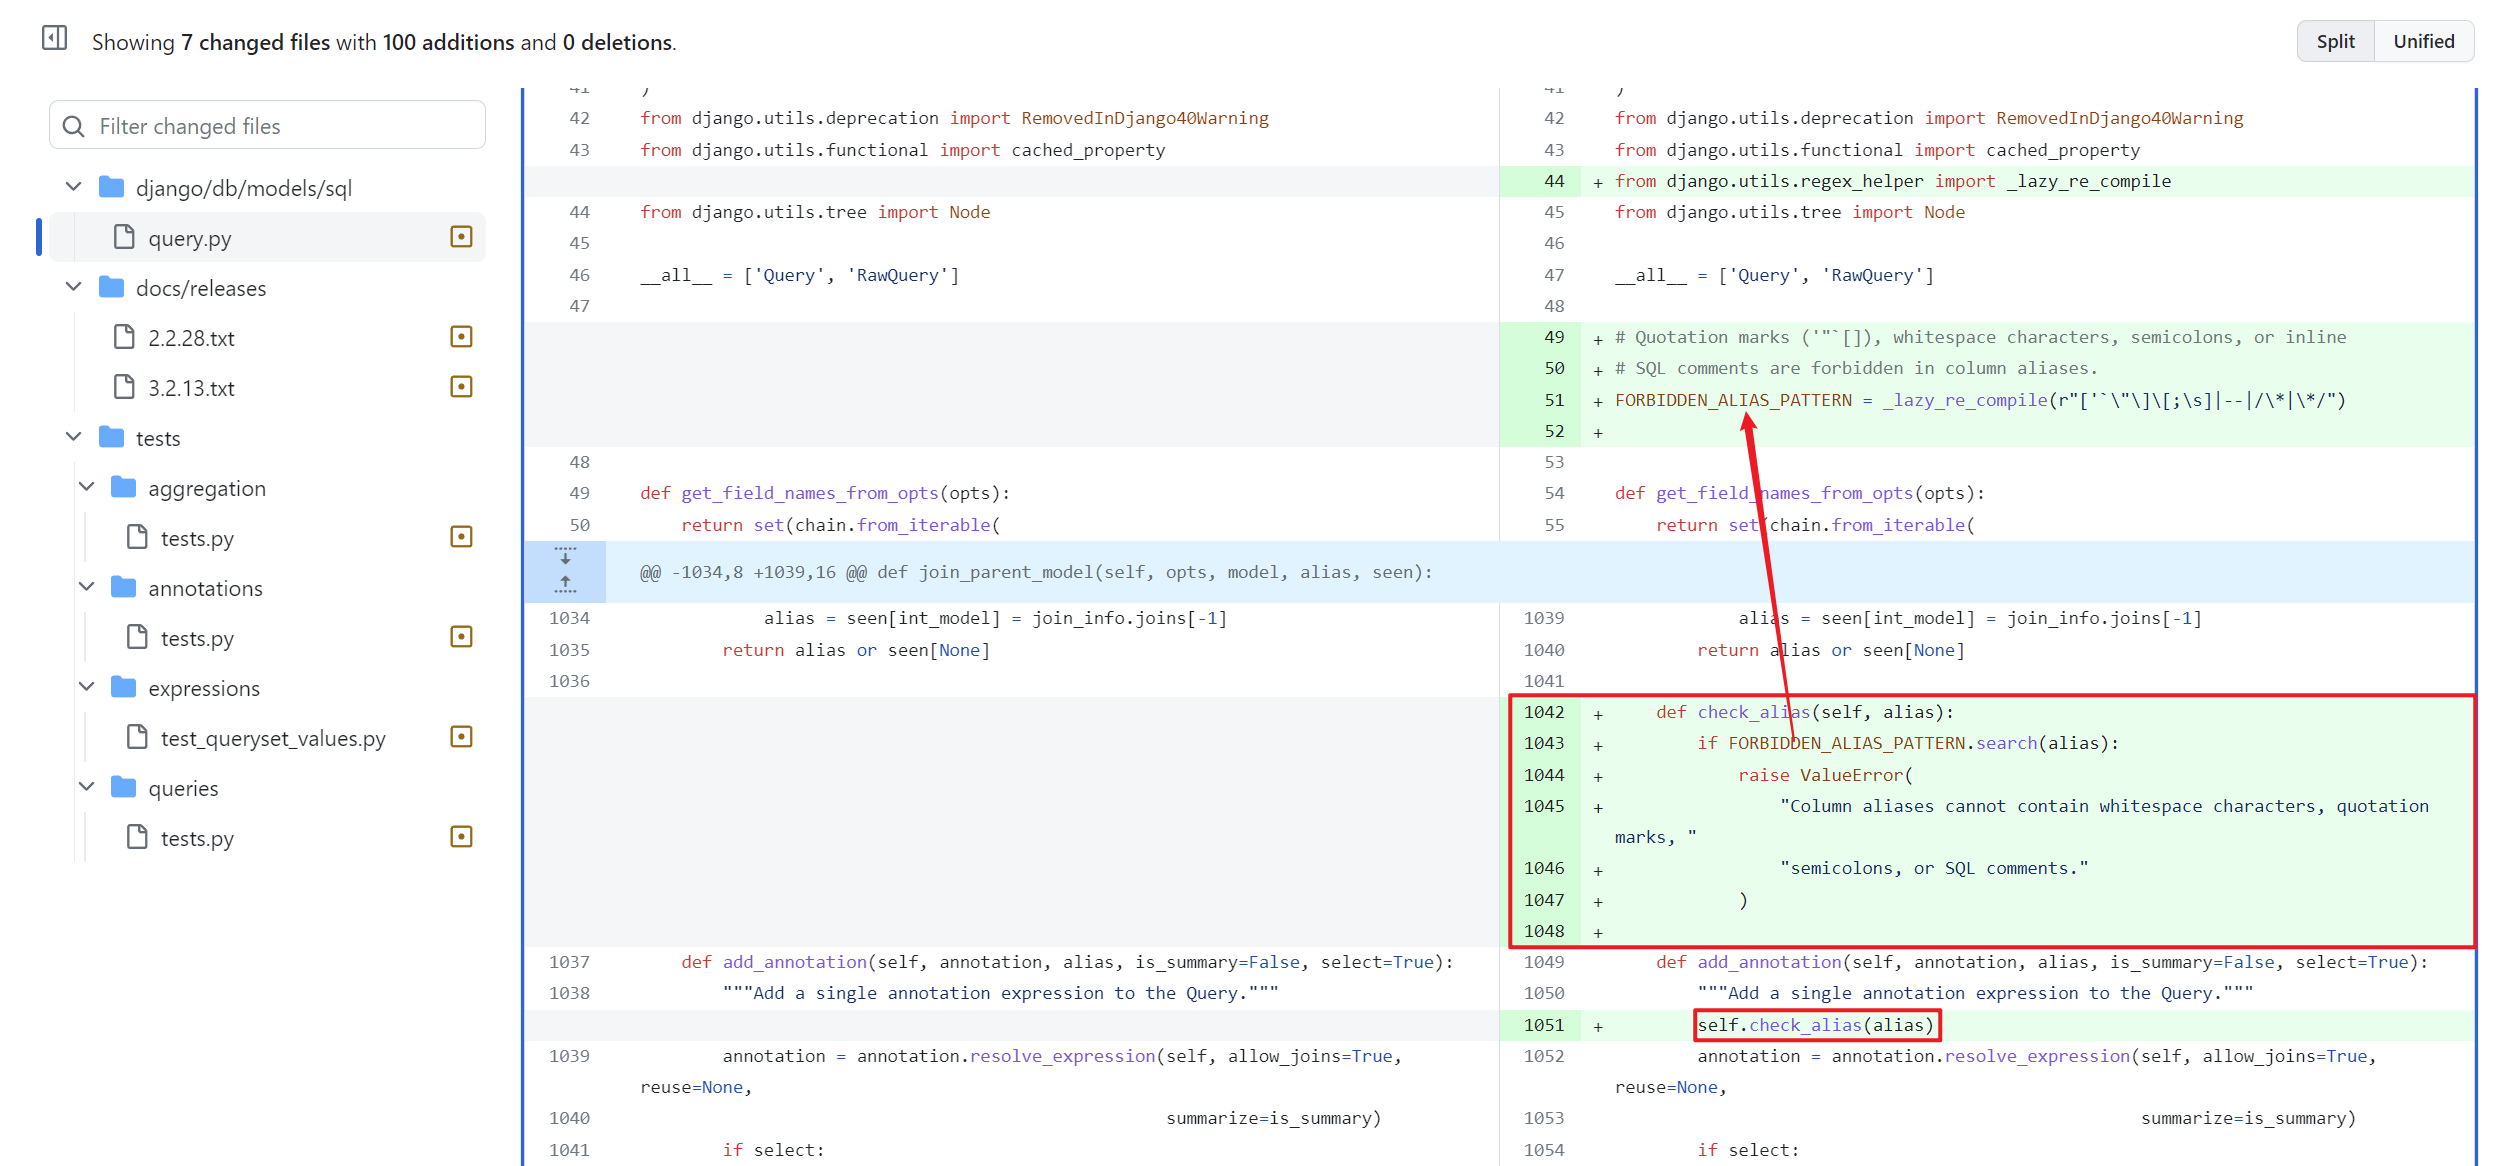Select tests.py under queries folder

197,838
